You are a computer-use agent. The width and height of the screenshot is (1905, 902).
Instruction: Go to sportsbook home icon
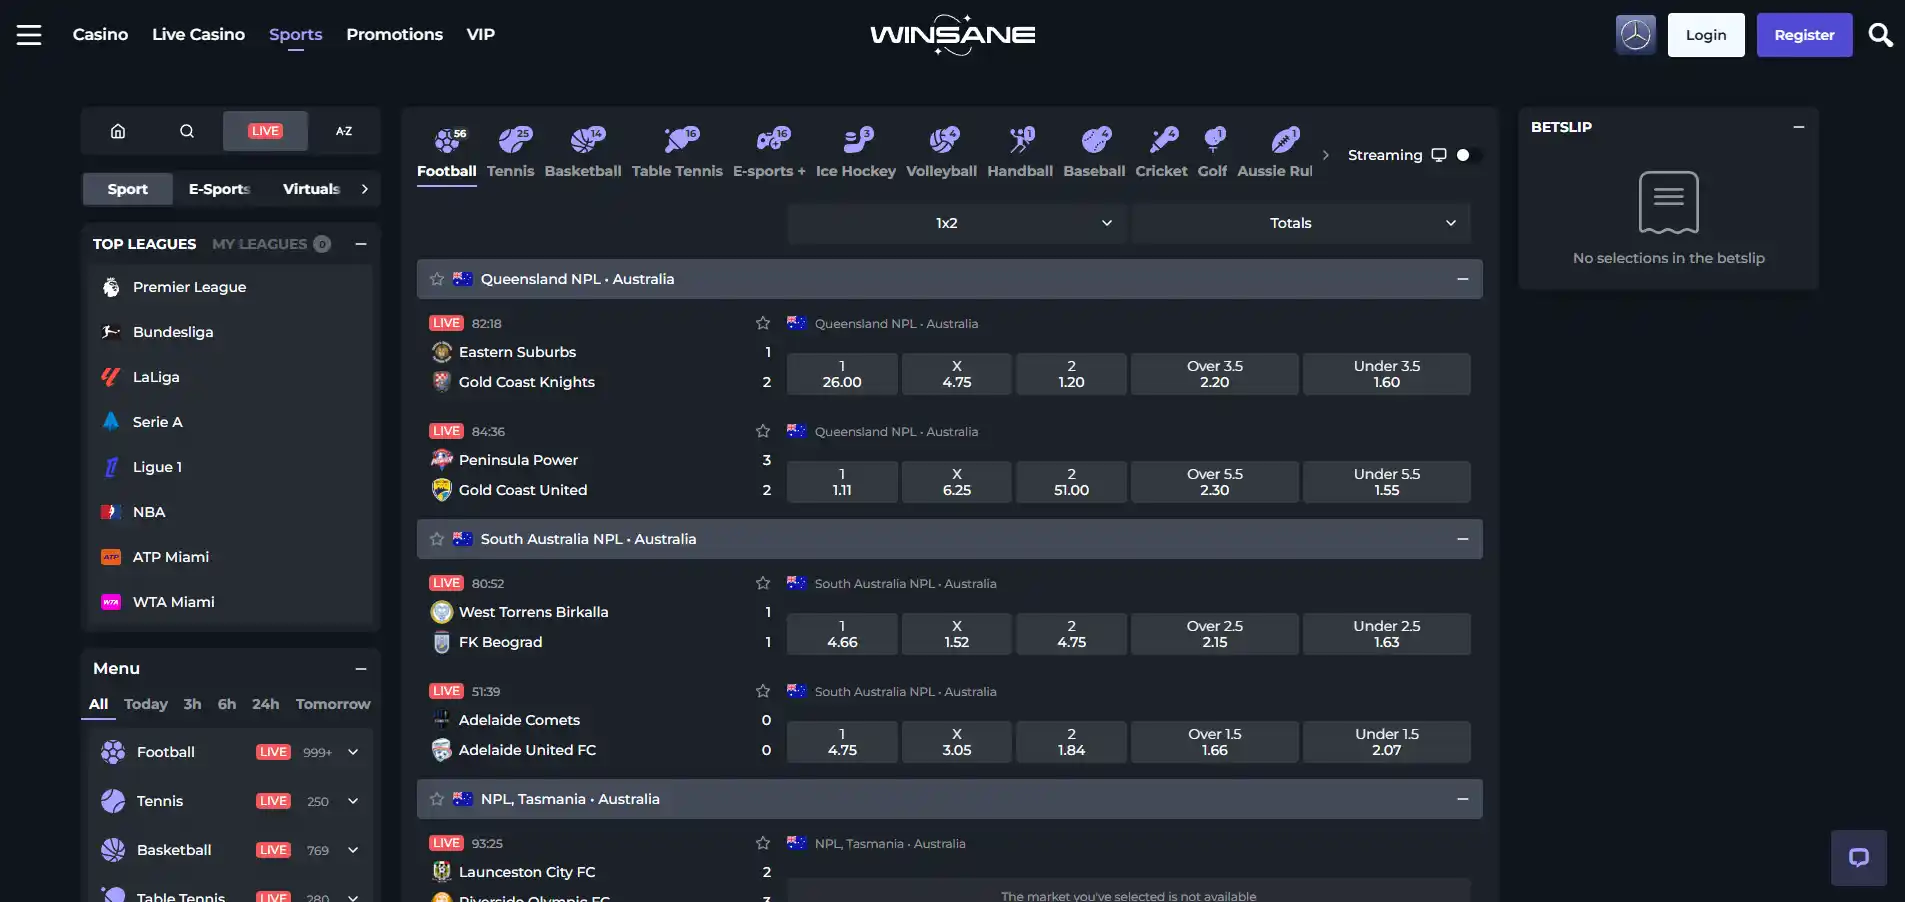(118, 131)
